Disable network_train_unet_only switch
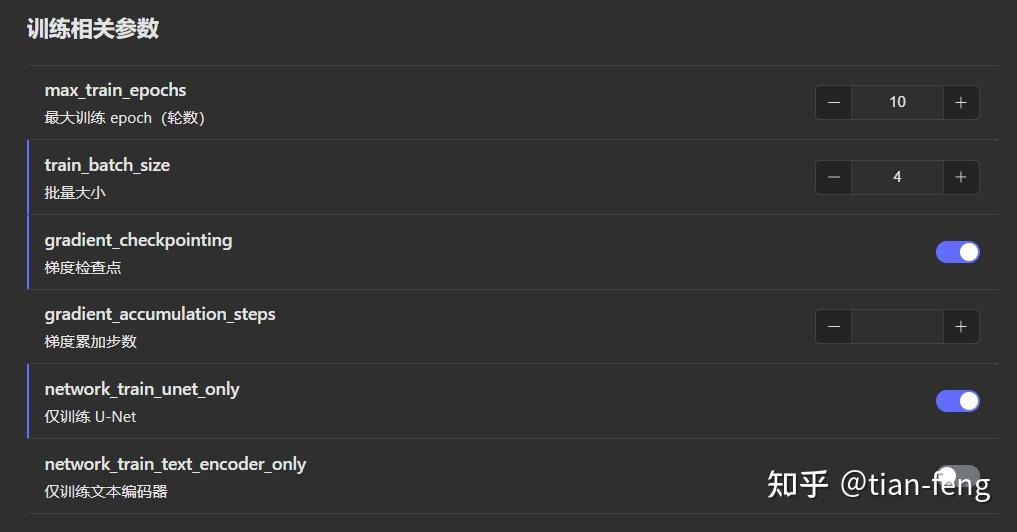Screen dimensions: 1017x532 pos(957,401)
